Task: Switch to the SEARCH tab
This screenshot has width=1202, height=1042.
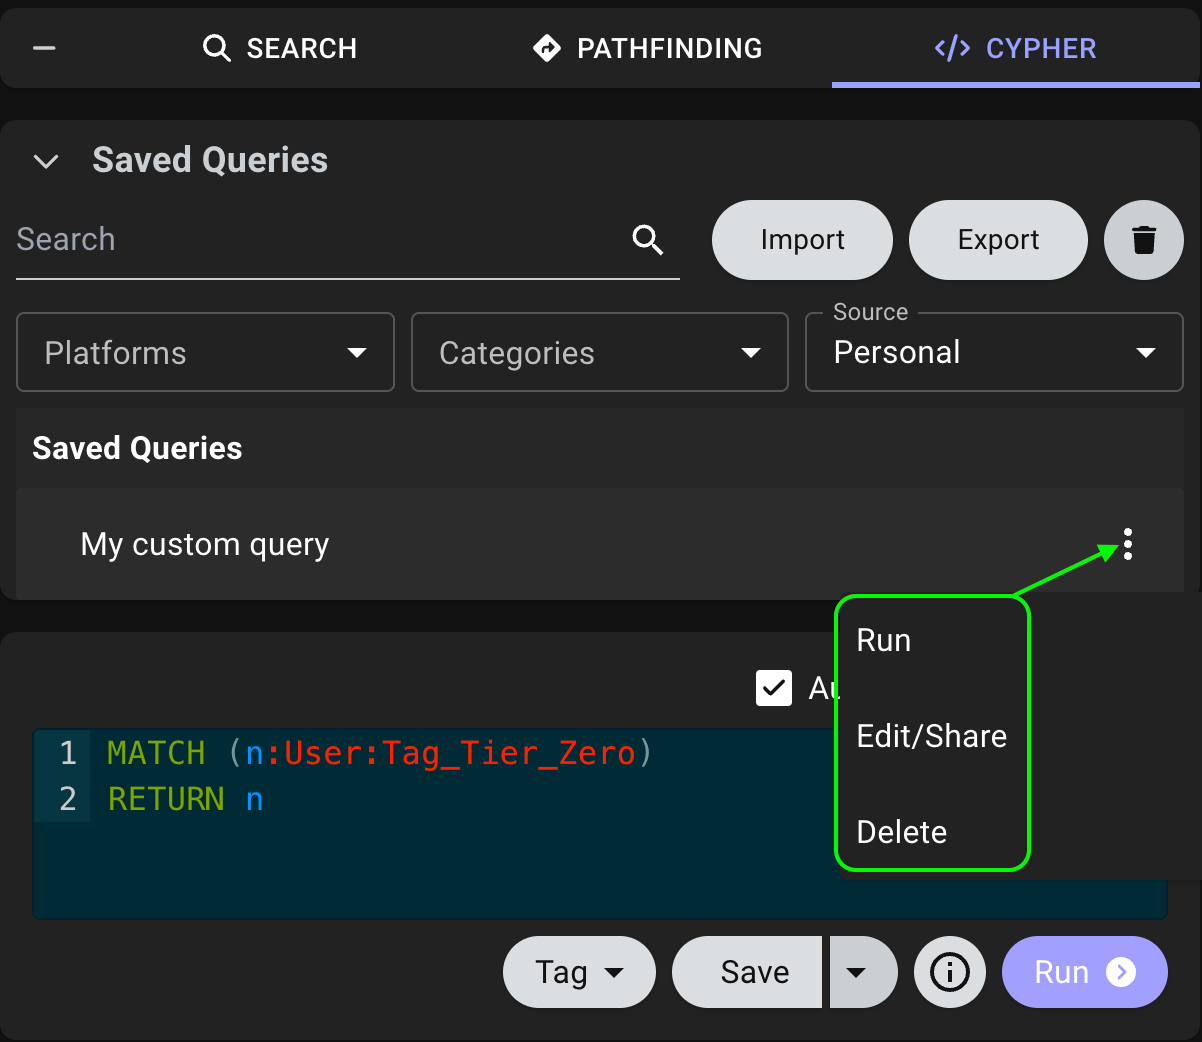Action: pyautogui.click(x=279, y=48)
